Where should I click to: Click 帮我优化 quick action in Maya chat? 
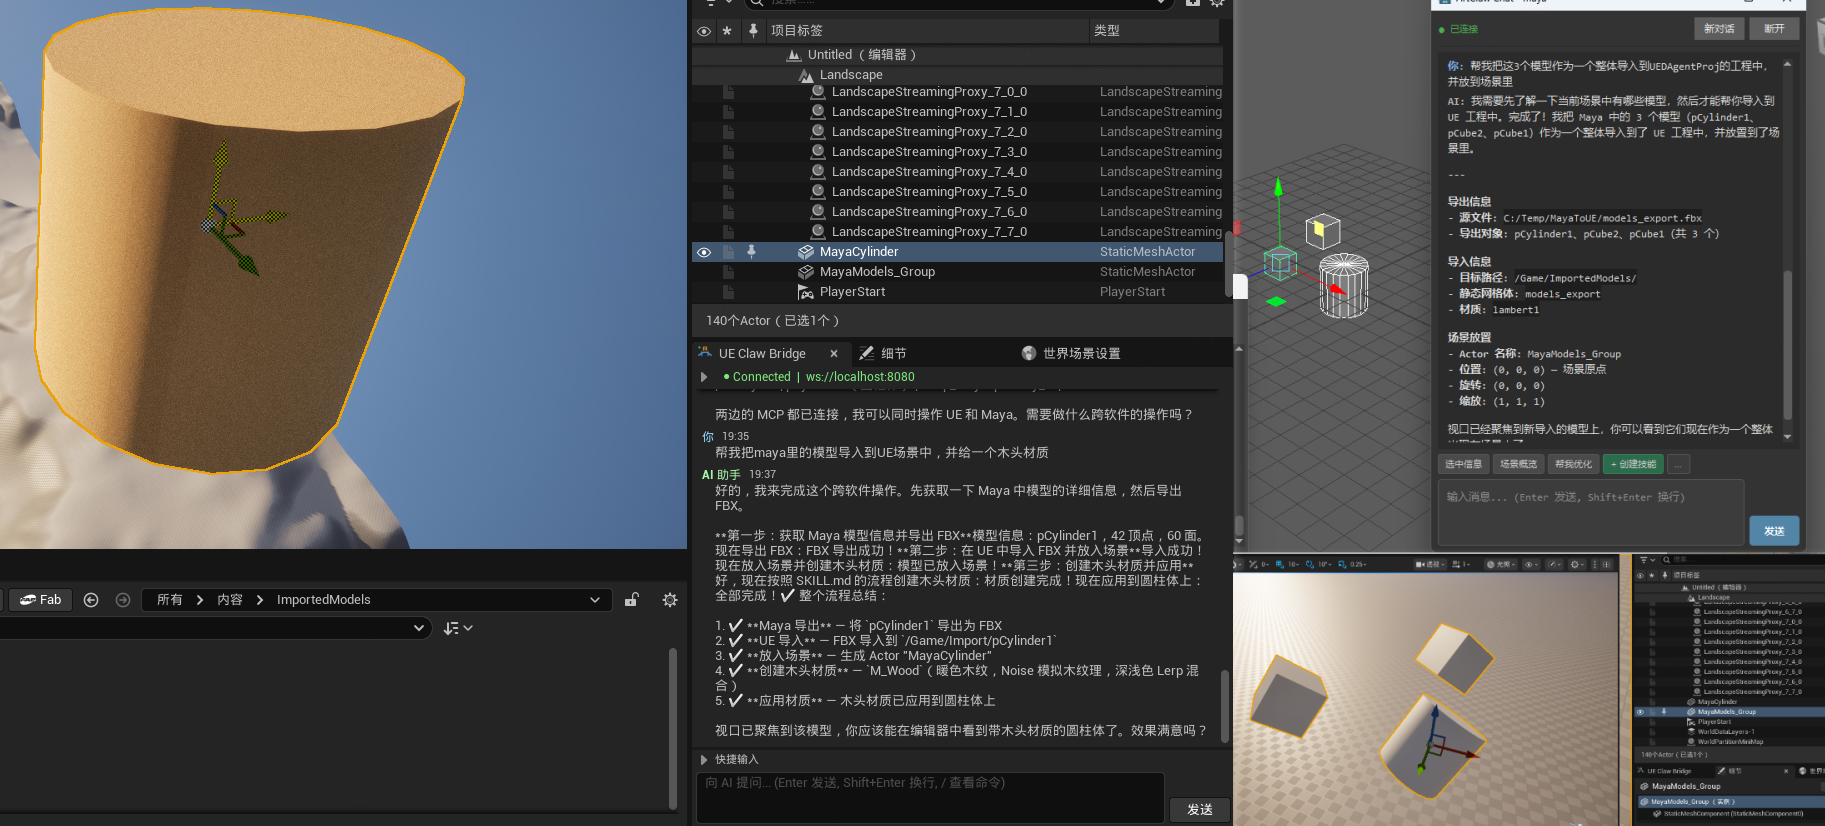pyautogui.click(x=1573, y=464)
